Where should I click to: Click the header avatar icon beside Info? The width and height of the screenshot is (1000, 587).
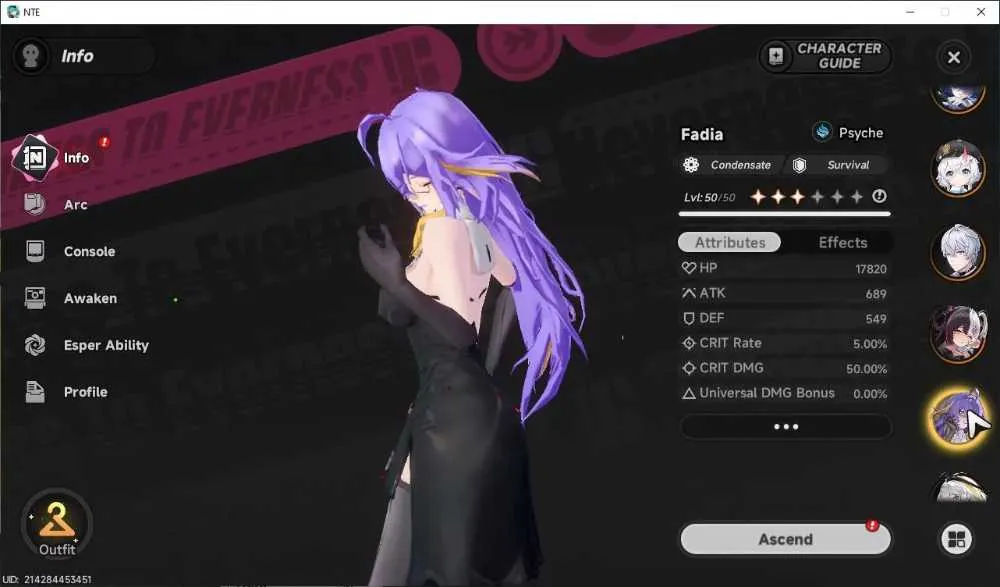tap(30, 56)
